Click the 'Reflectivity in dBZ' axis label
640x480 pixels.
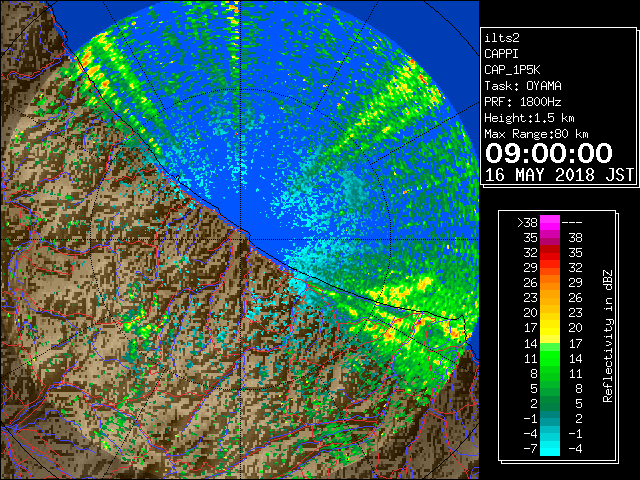pyautogui.click(x=608, y=336)
